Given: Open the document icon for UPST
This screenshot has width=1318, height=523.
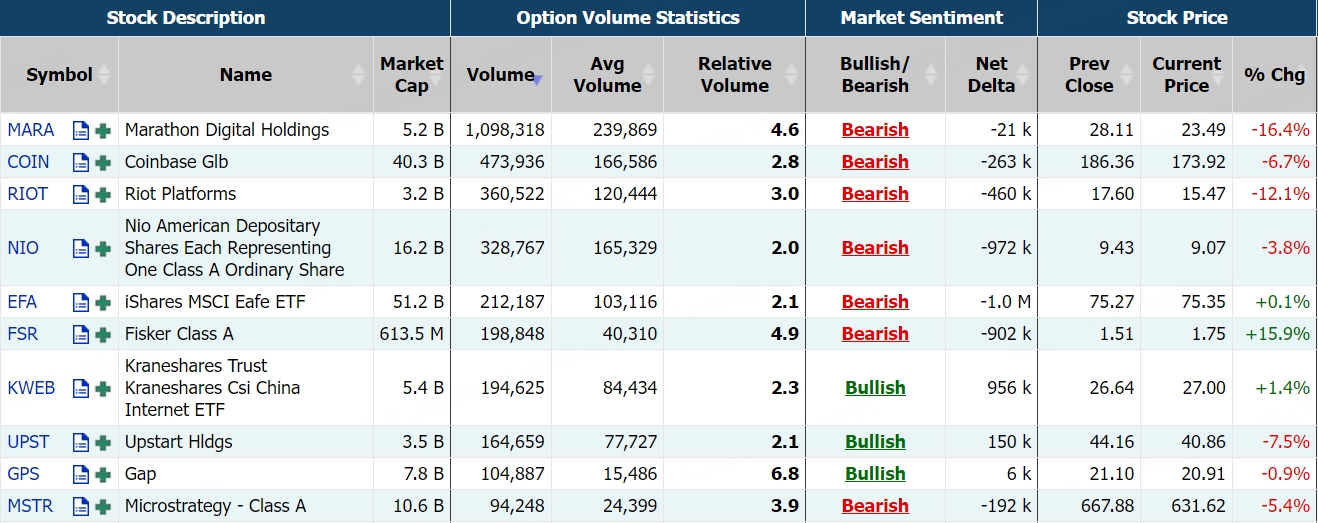Looking at the screenshot, I should [x=81, y=442].
